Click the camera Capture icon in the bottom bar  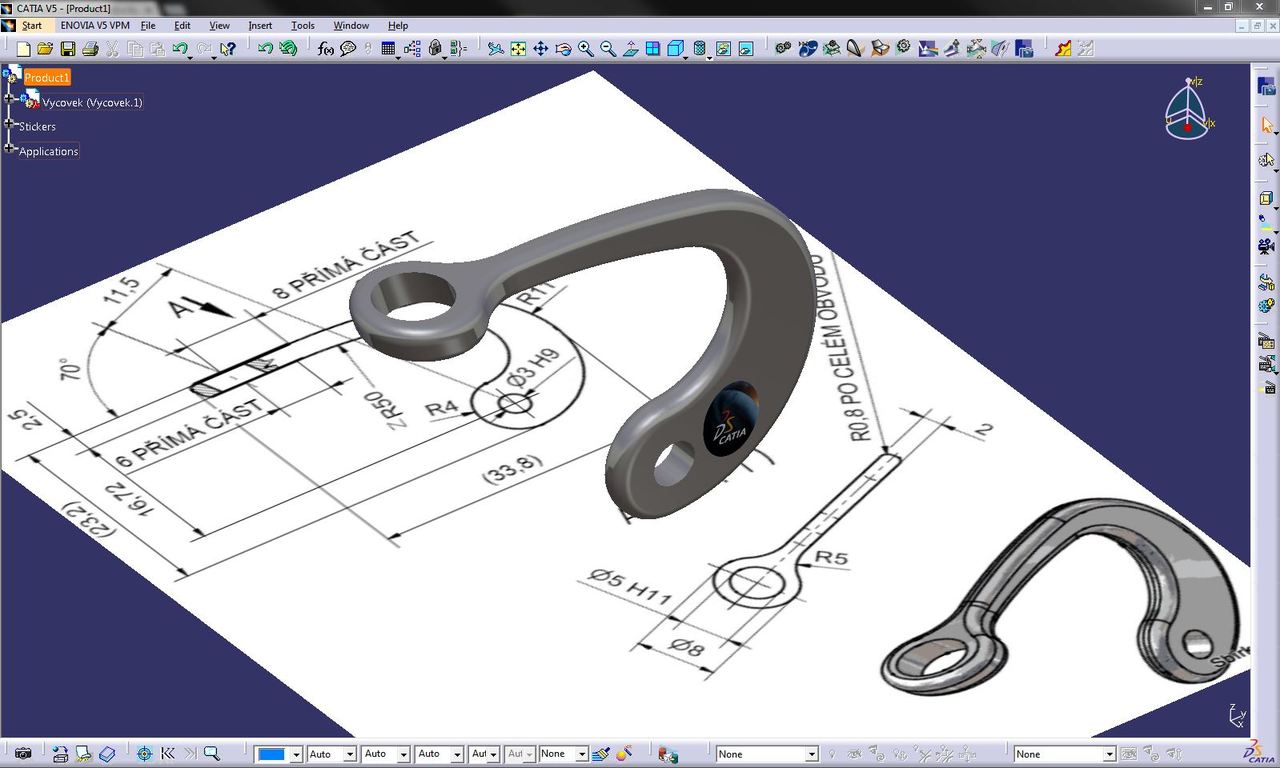23,754
